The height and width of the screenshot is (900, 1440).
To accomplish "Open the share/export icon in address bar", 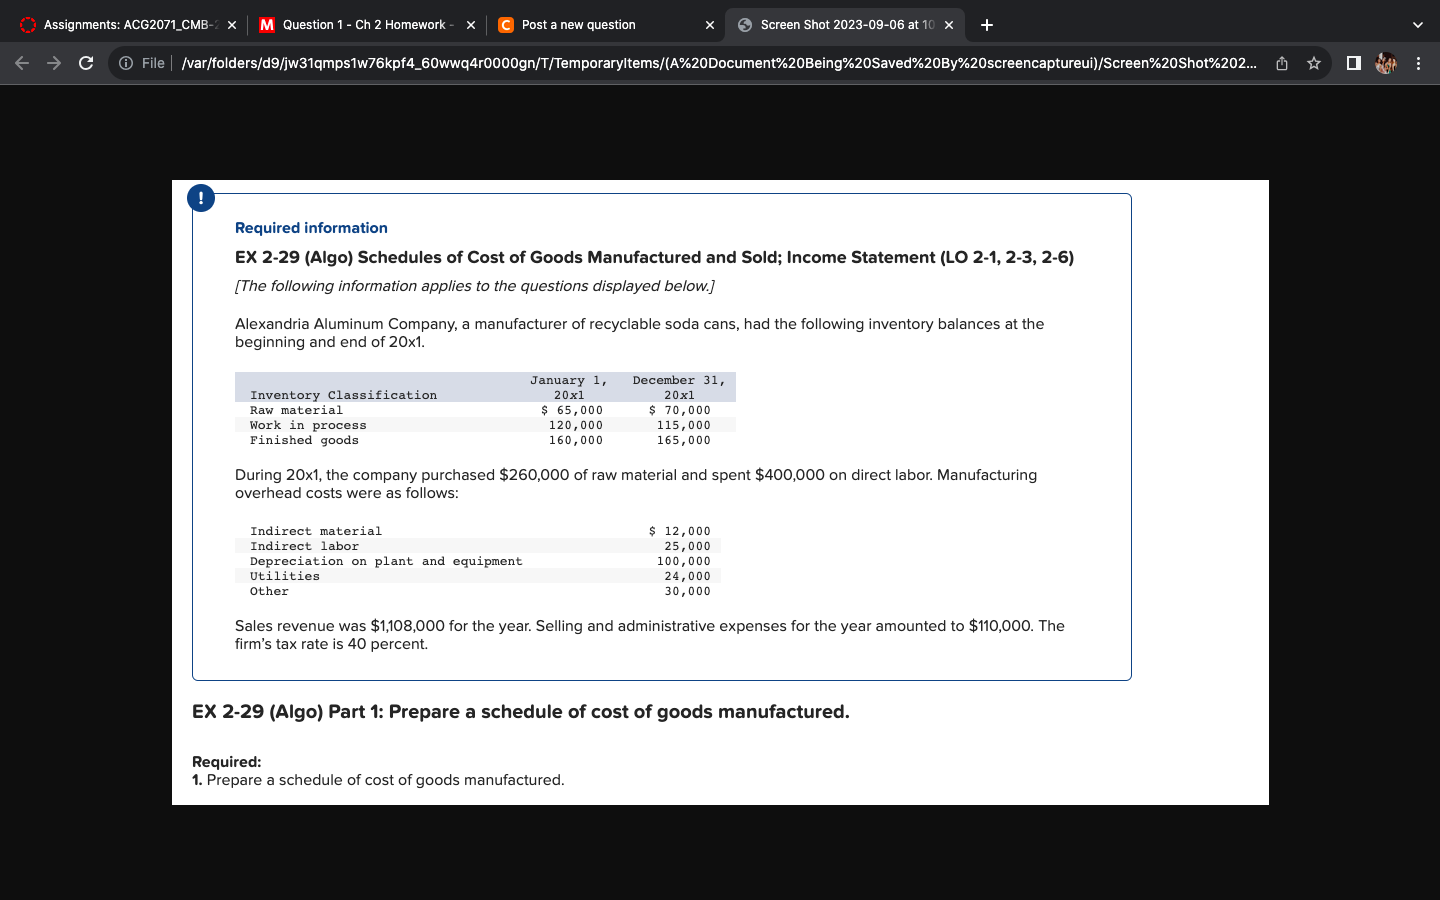I will click(1282, 62).
